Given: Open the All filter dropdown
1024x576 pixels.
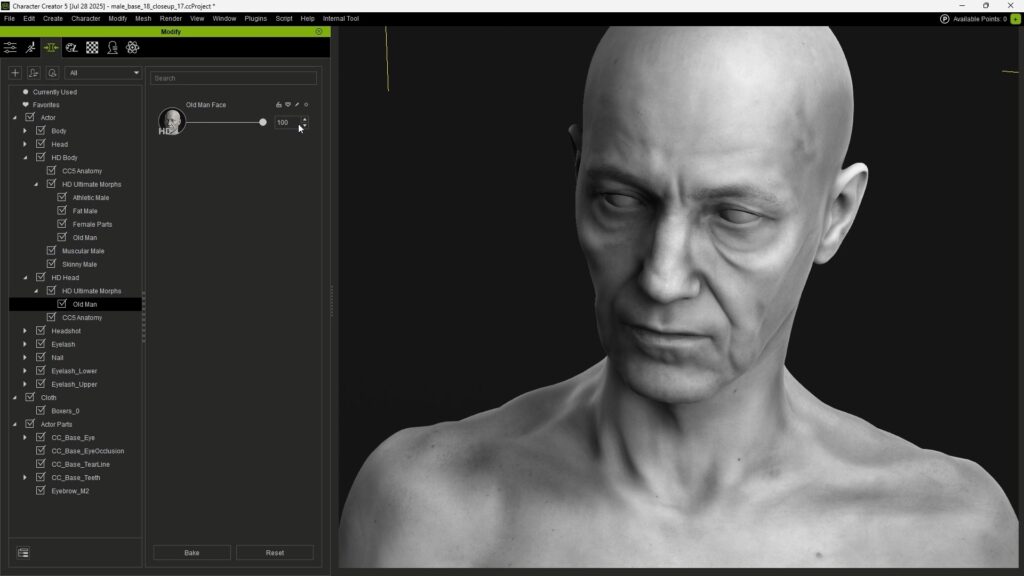Looking at the screenshot, I should [x=104, y=73].
